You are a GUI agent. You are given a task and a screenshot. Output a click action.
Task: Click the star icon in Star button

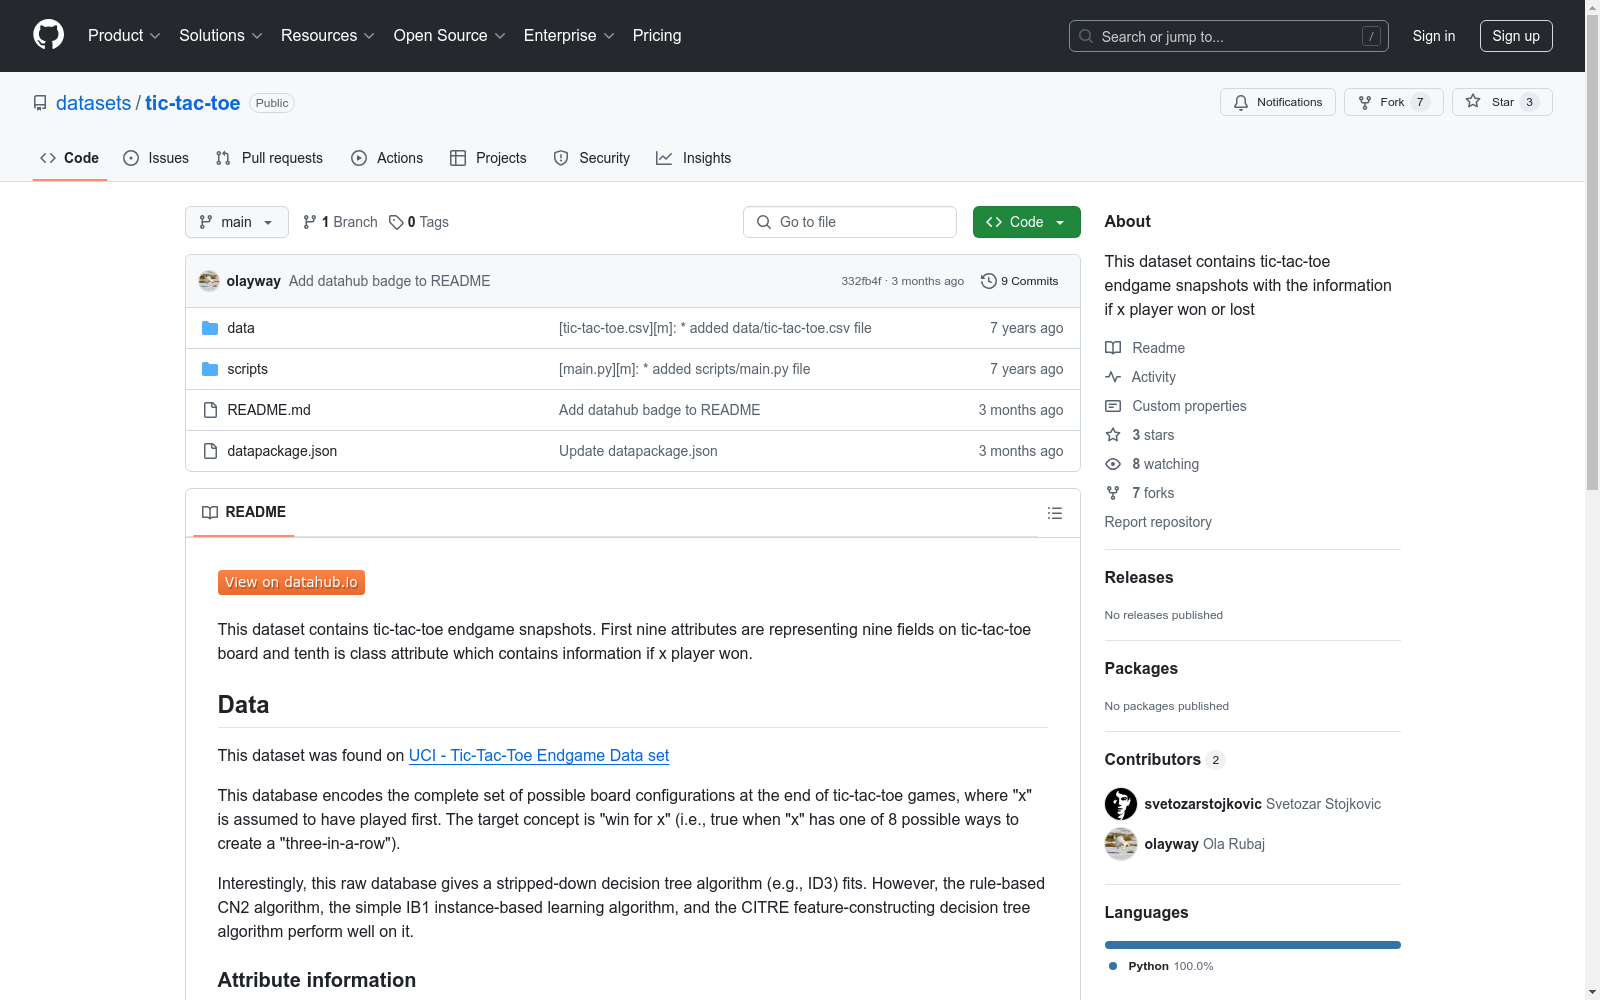coord(1473,101)
